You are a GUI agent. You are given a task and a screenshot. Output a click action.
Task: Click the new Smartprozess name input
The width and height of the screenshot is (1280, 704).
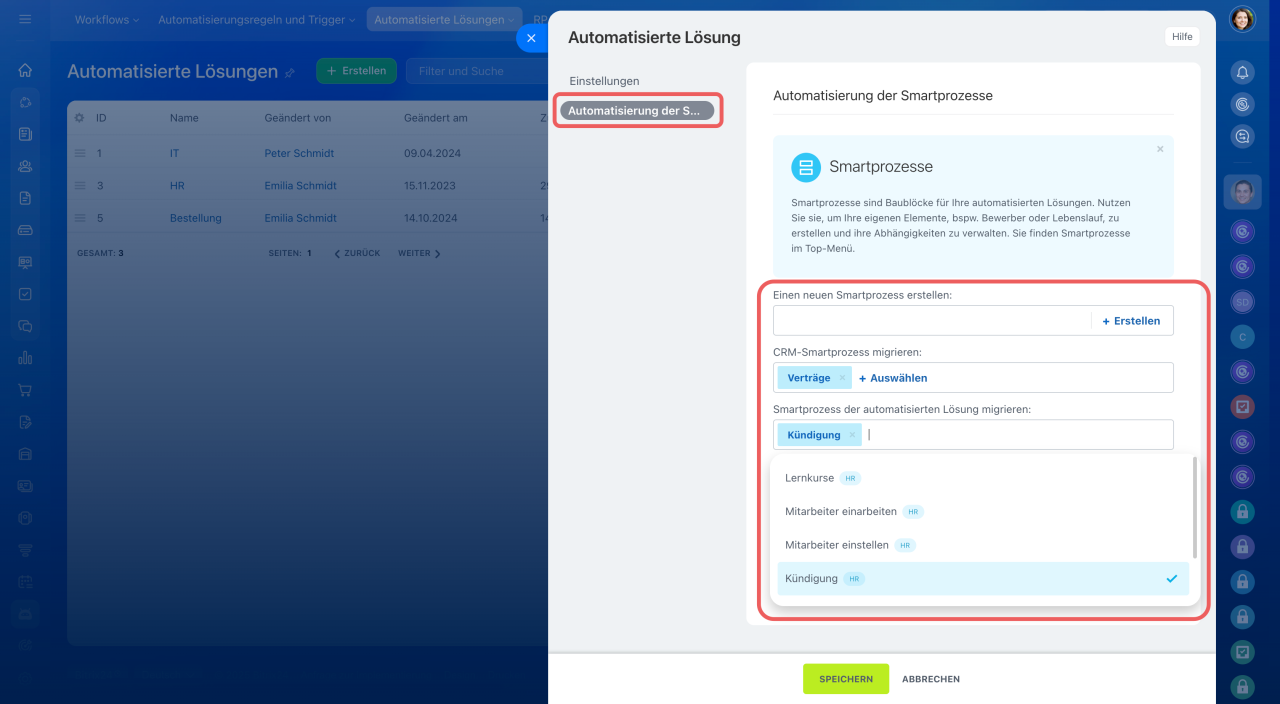point(933,321)
